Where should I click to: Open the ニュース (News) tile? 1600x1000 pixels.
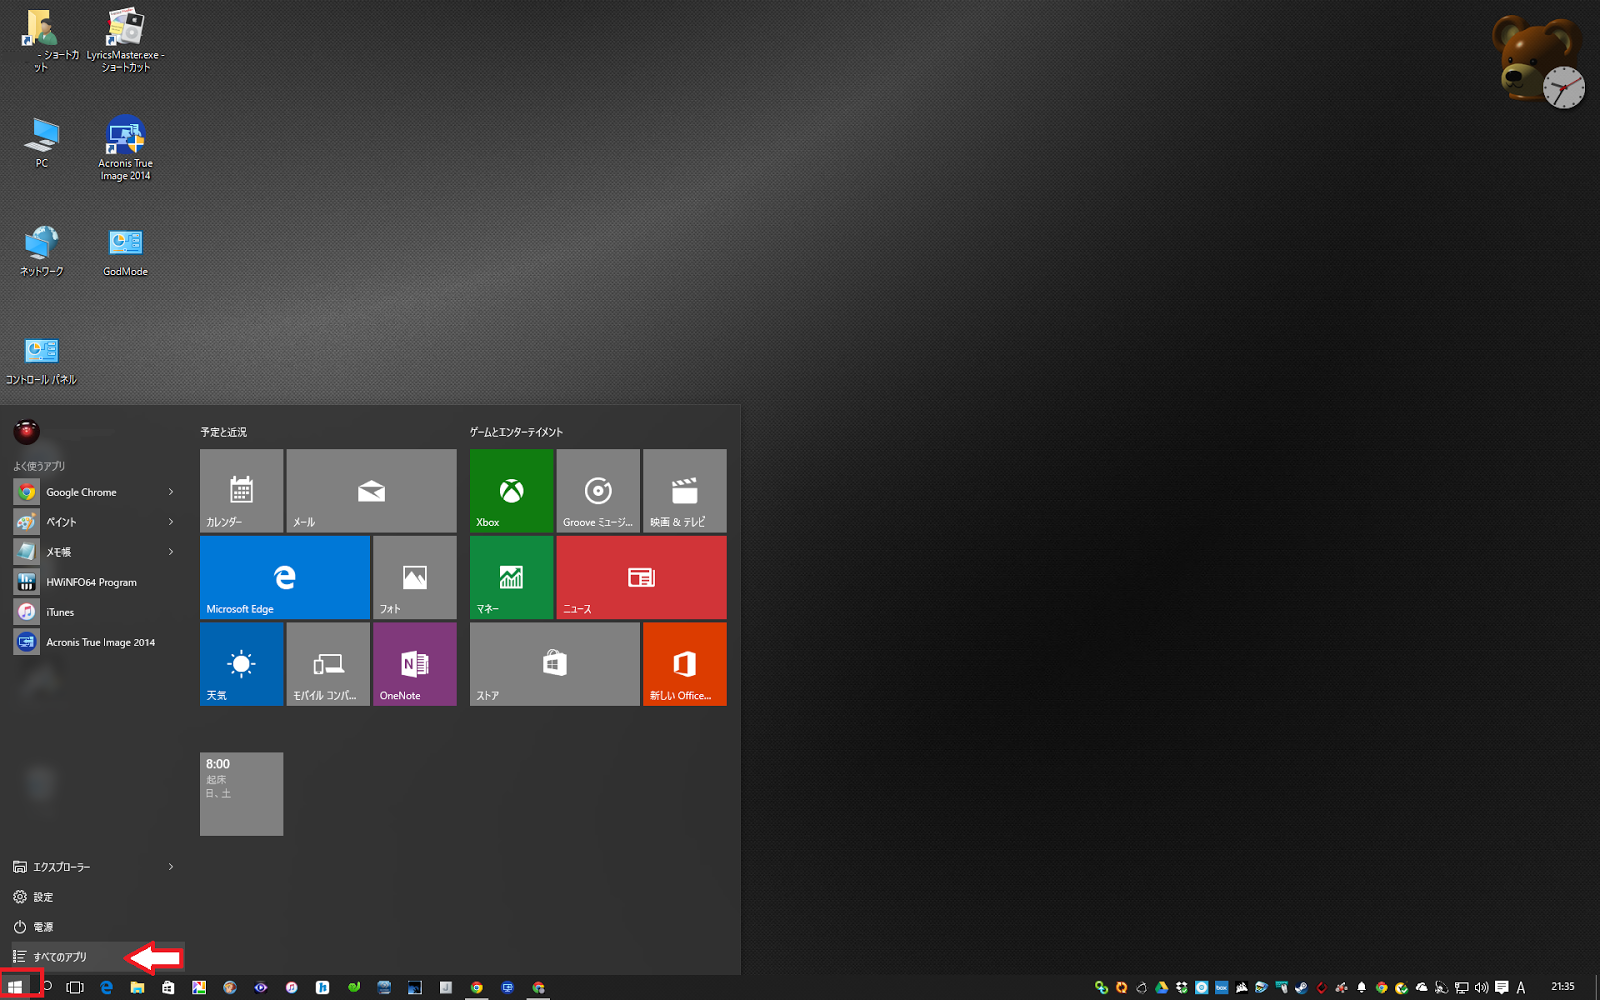point(642,577)
